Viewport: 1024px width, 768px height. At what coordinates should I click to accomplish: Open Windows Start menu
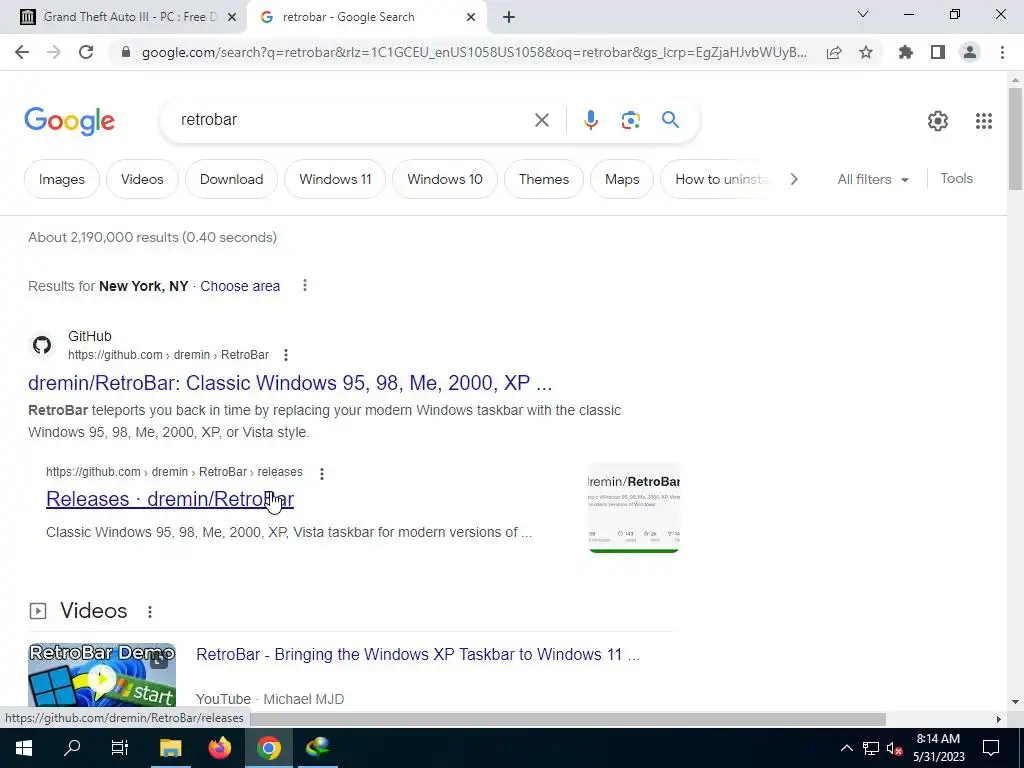click(x=24, y=748)
